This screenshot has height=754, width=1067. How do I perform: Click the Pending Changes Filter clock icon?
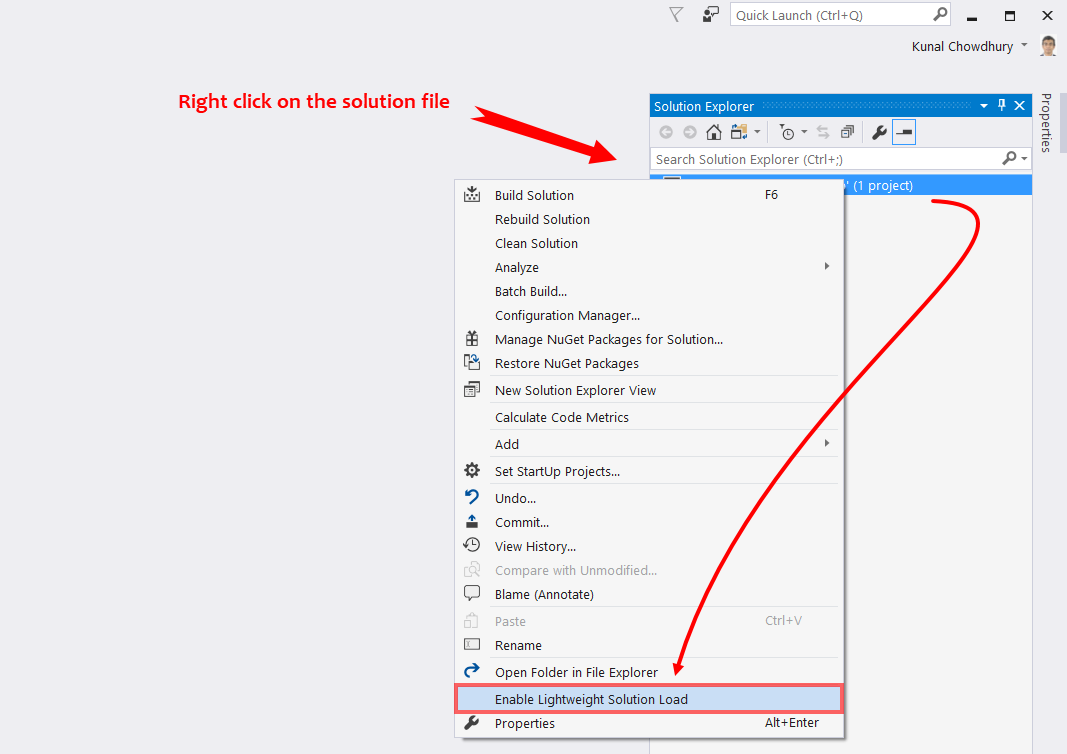[x=787, y=132]
